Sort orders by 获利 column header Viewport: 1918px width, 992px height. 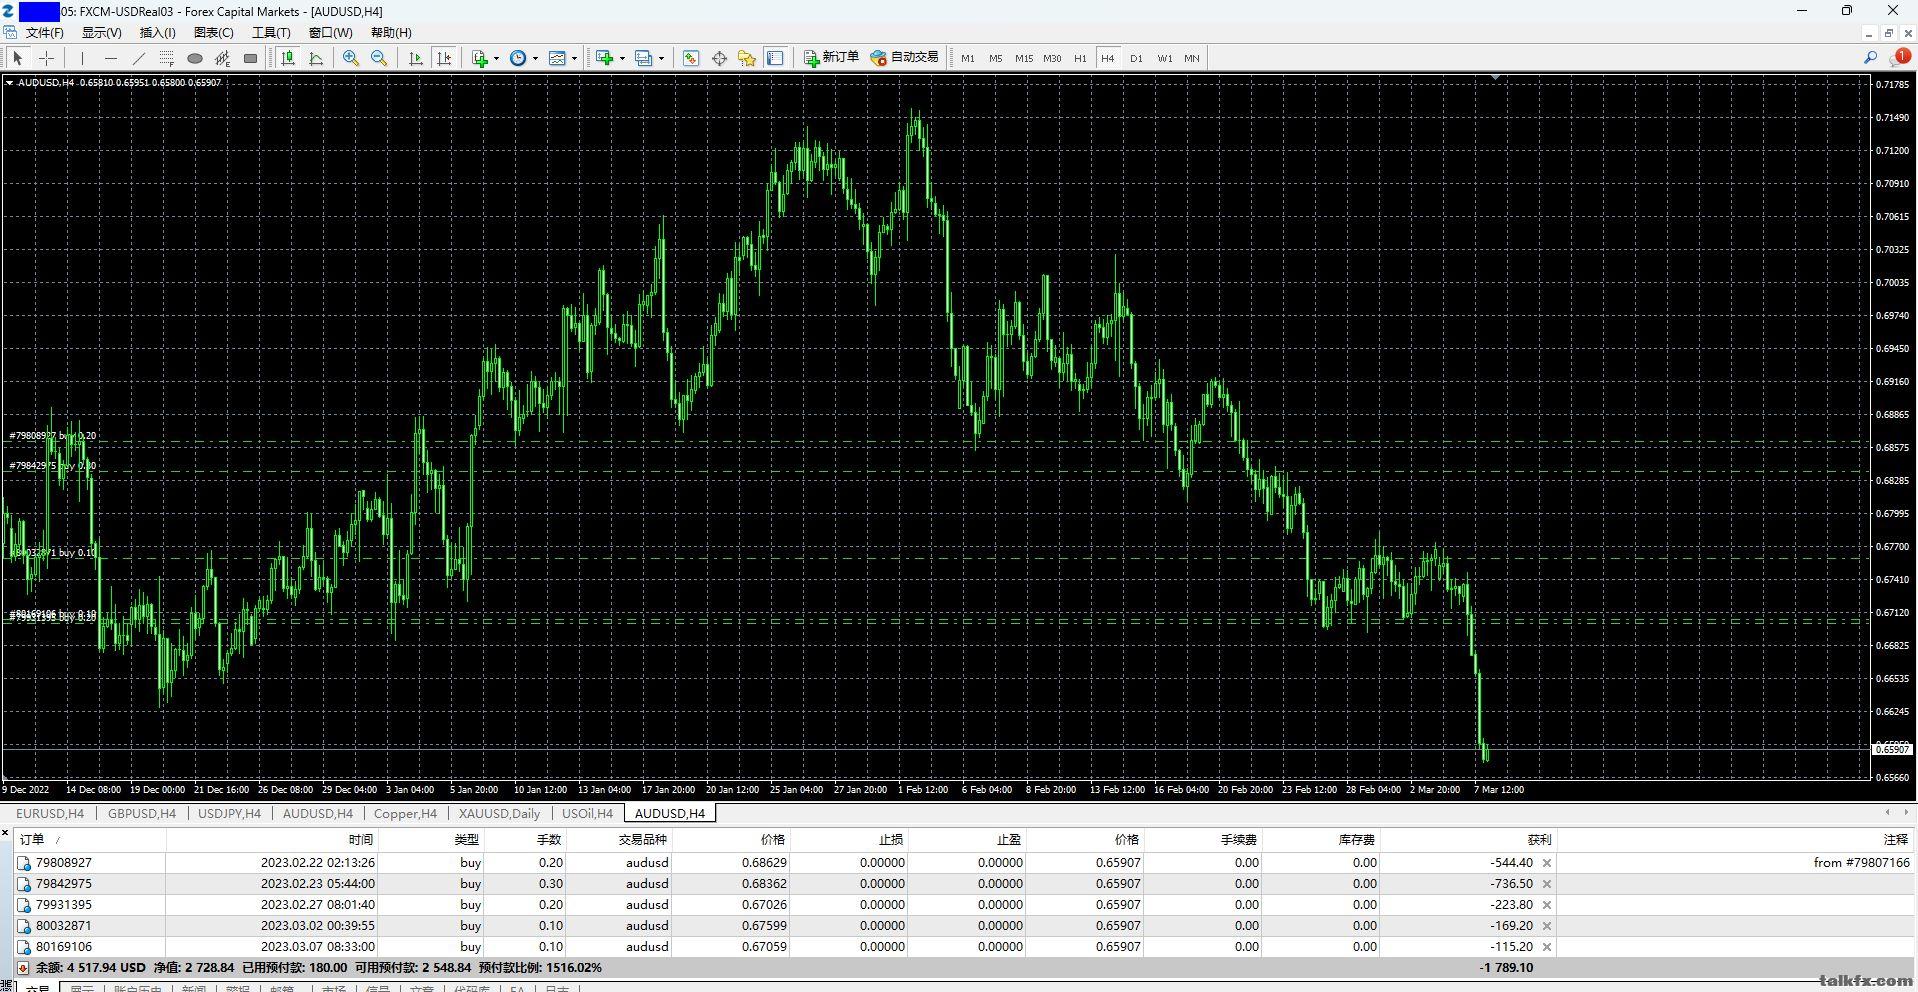(x=1539, y=840)
